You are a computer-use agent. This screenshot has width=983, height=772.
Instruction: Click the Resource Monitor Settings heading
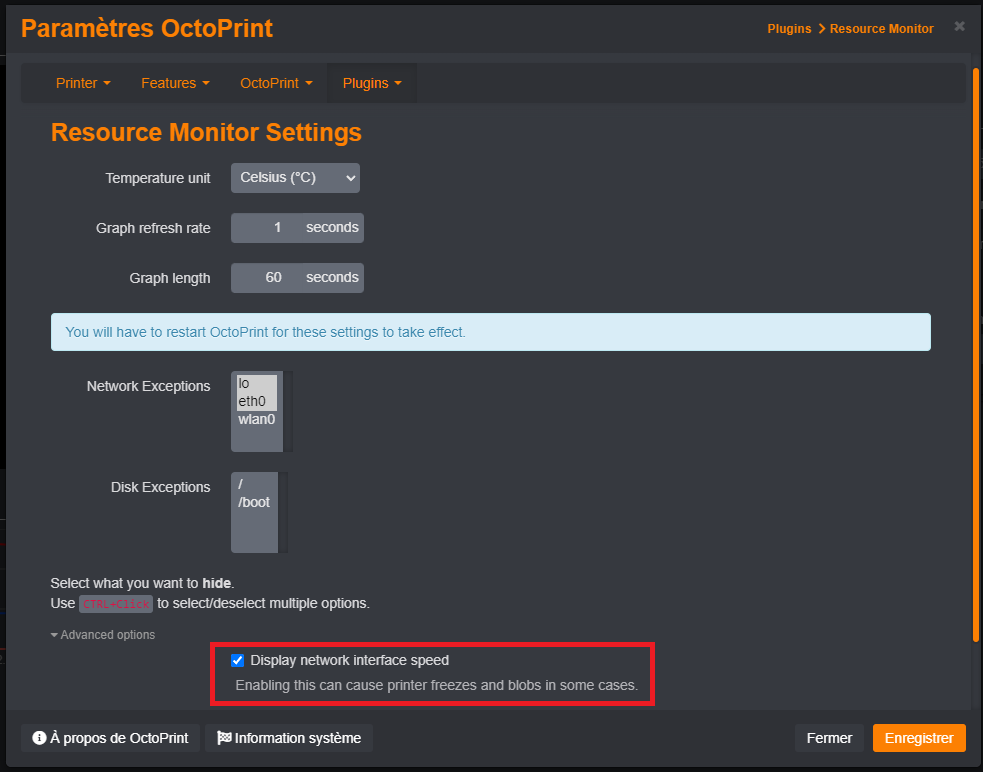(x=206, y=132)
